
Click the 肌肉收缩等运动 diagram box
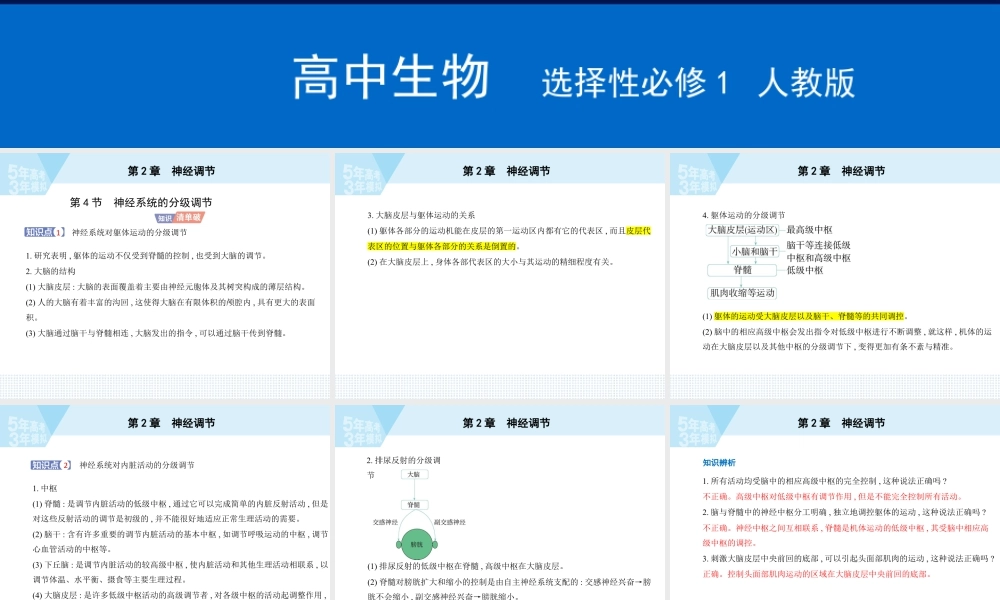click(x=742, y=293)
